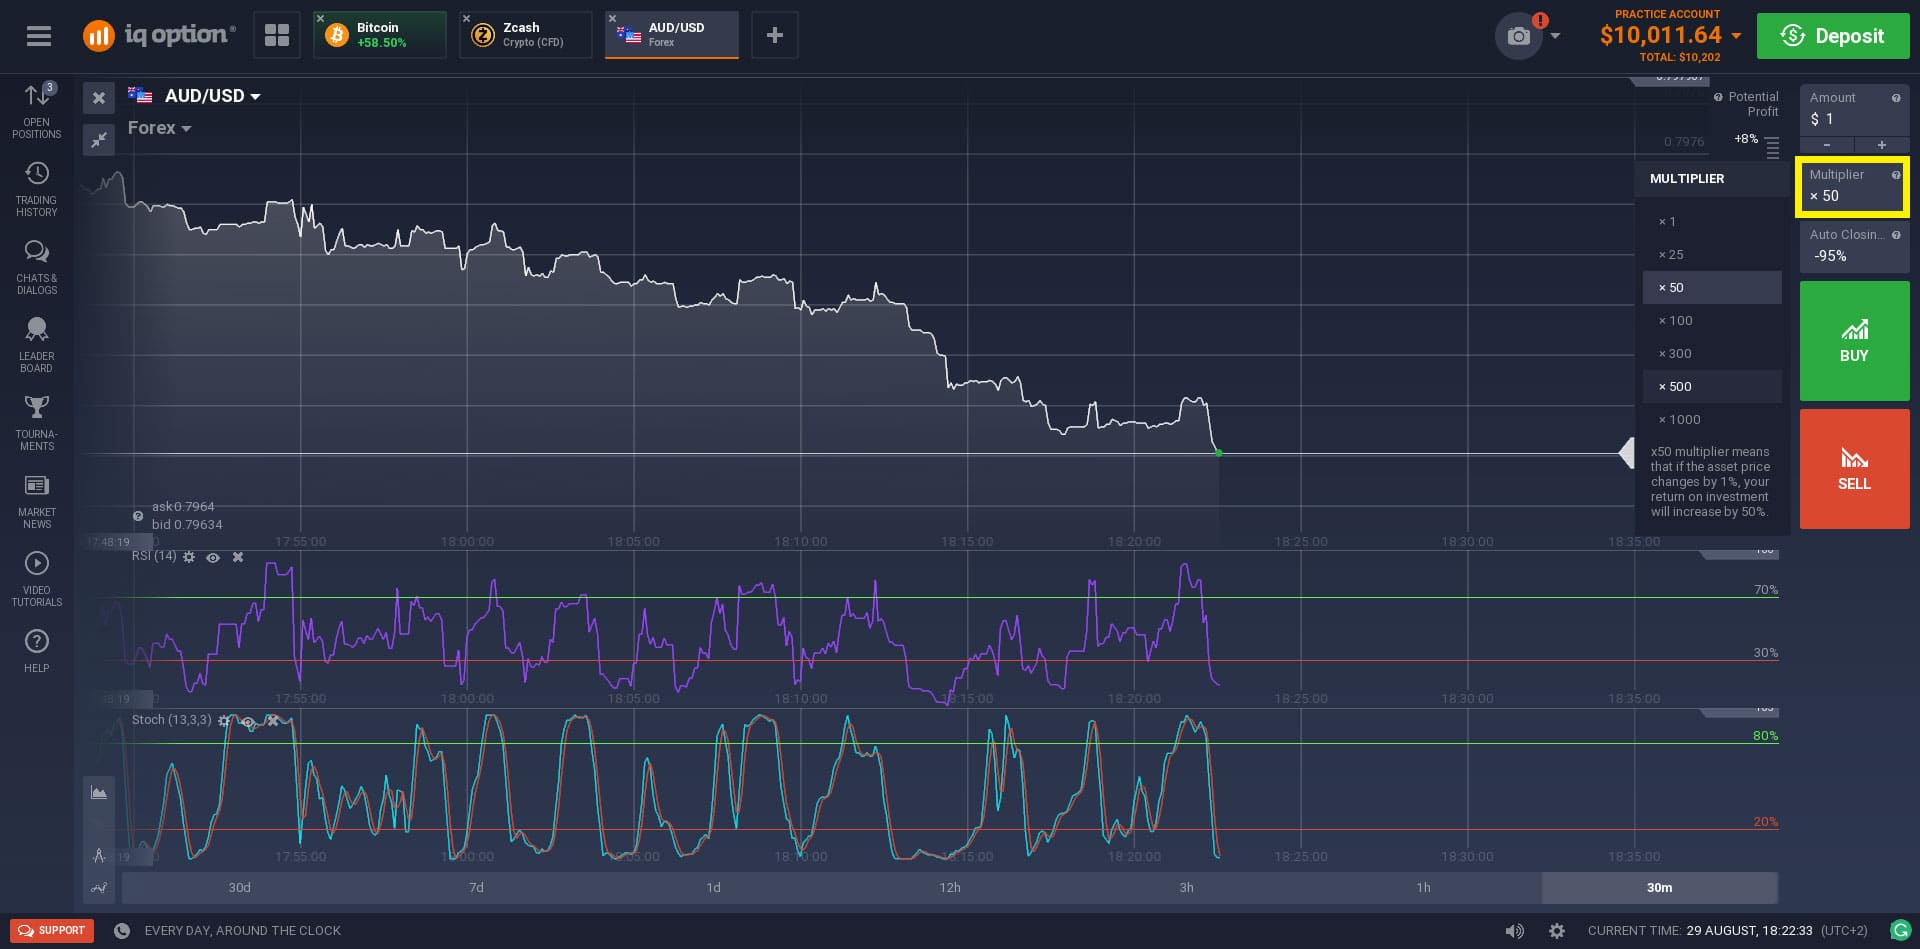Screen dimensions: 1920x949
Task: Click the SUPPORT button
Action: [x=52, y=930]
